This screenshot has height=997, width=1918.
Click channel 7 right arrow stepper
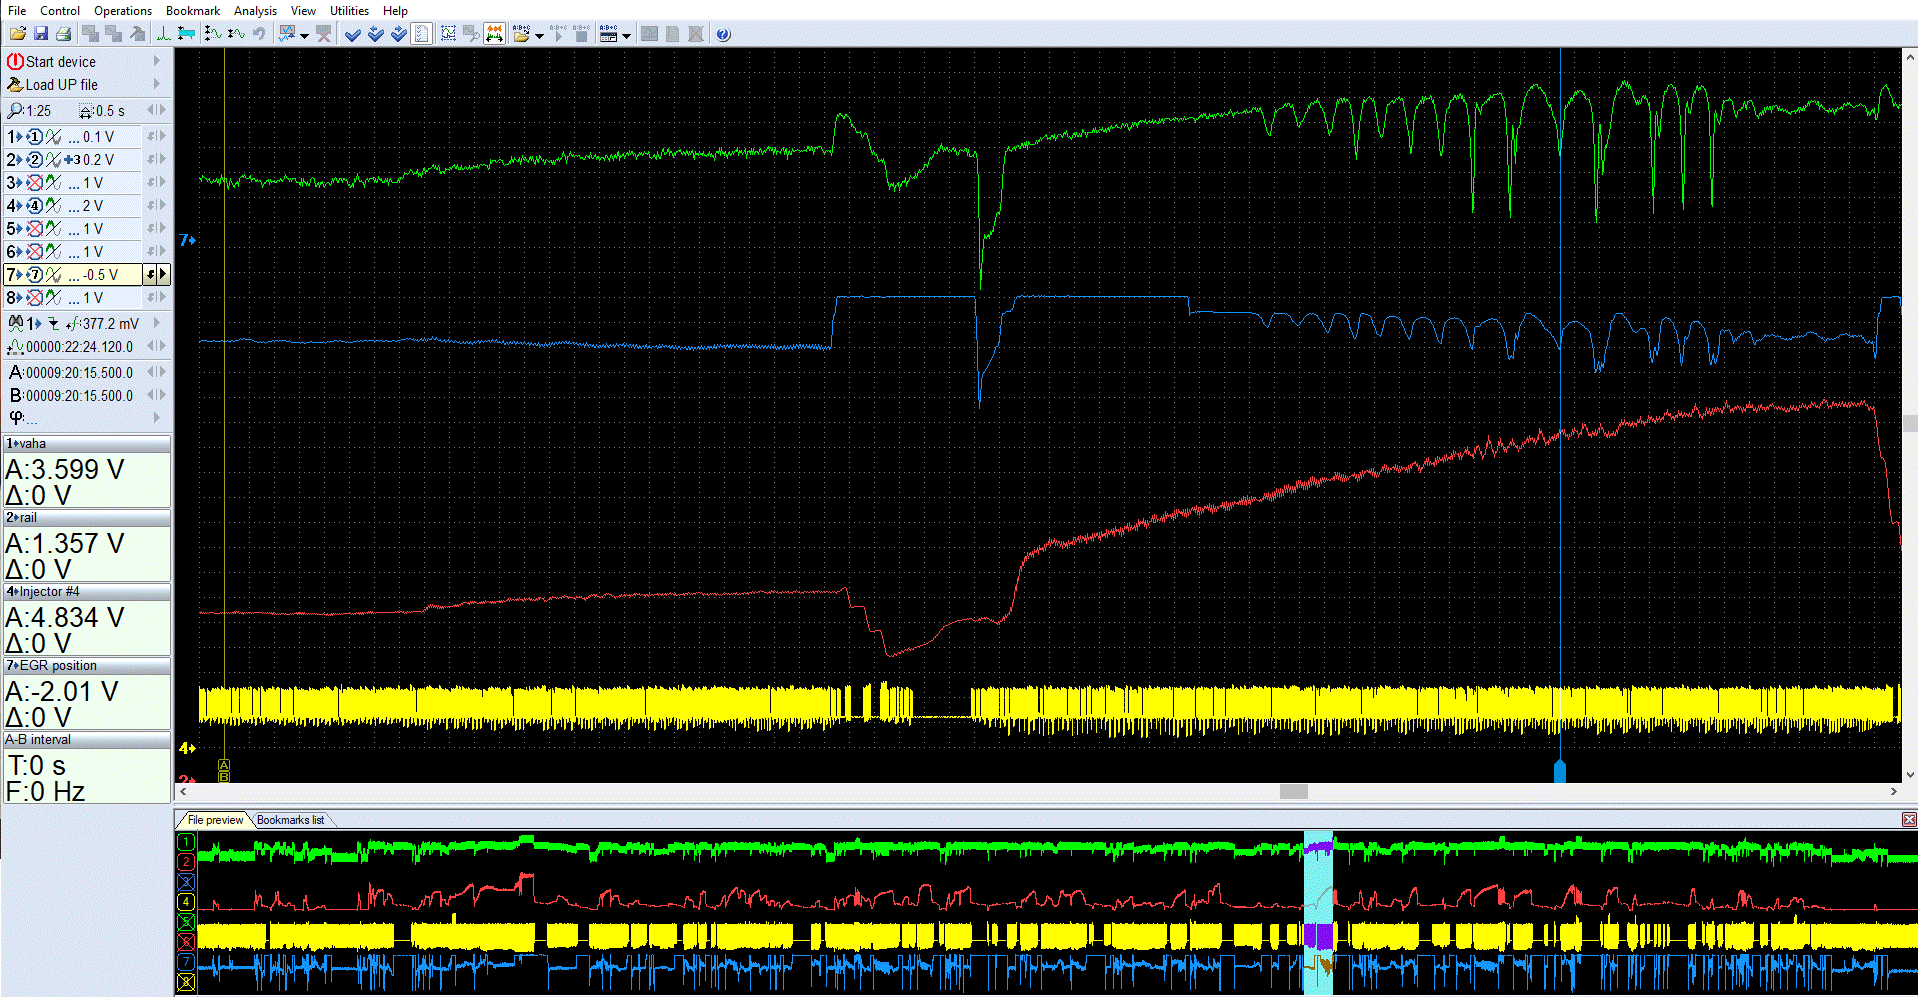click(x=163, y=274)
